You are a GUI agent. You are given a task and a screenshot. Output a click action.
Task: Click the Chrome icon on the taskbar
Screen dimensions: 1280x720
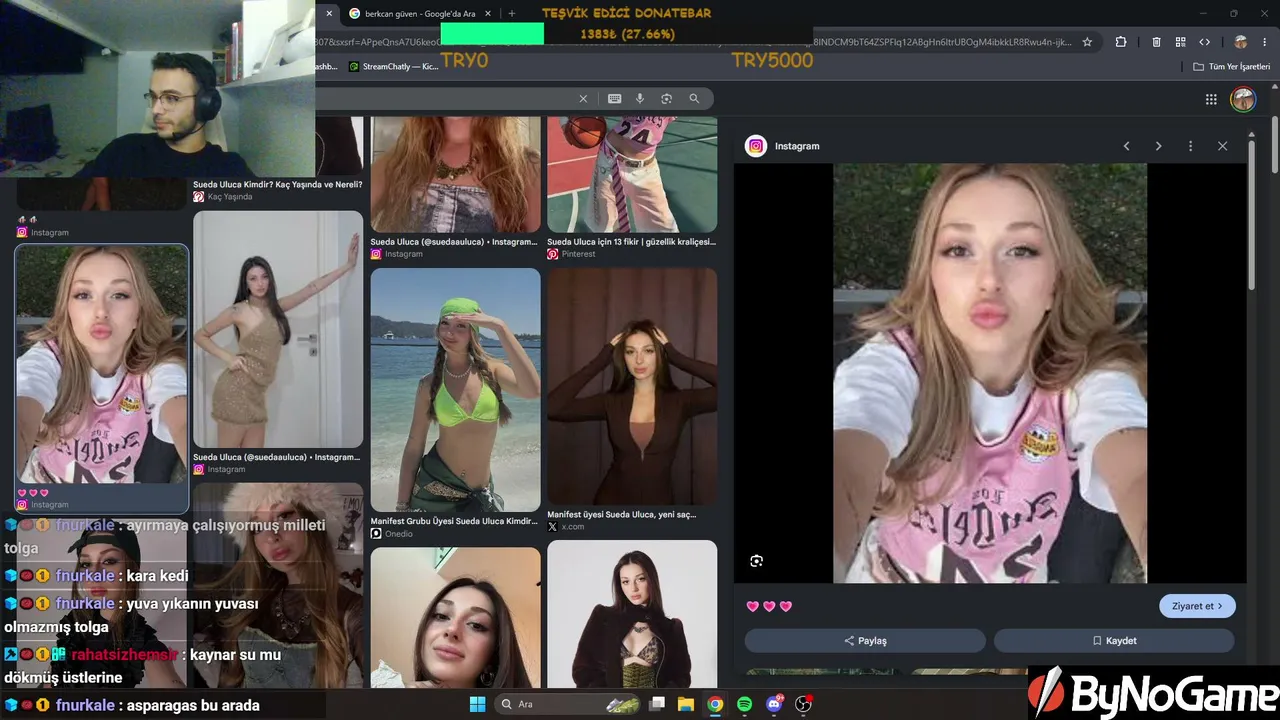click(715, 704)
